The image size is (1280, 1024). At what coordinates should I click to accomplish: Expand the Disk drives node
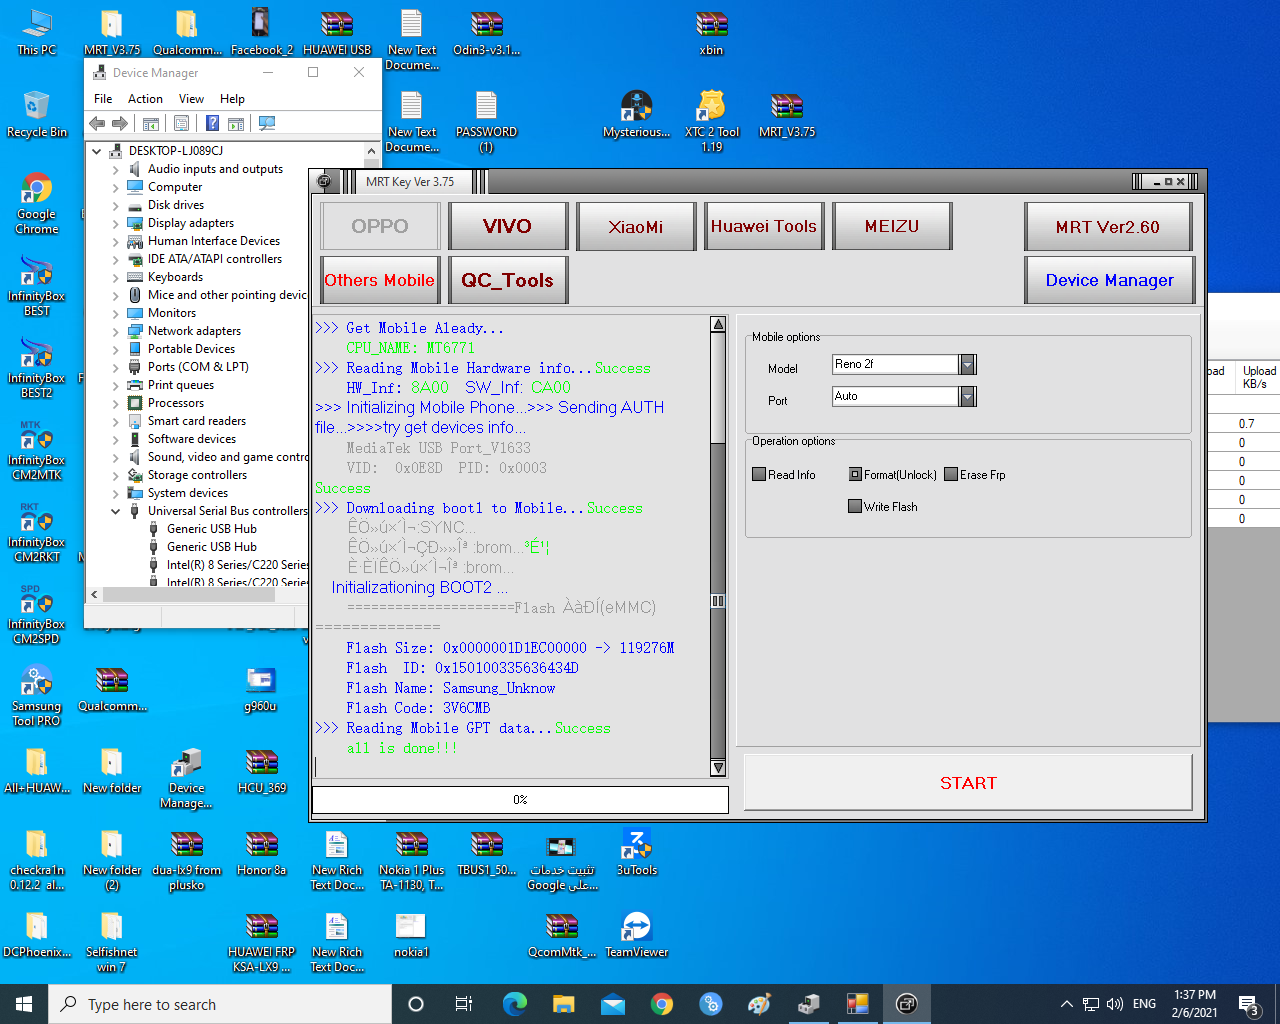pos(116,205)
